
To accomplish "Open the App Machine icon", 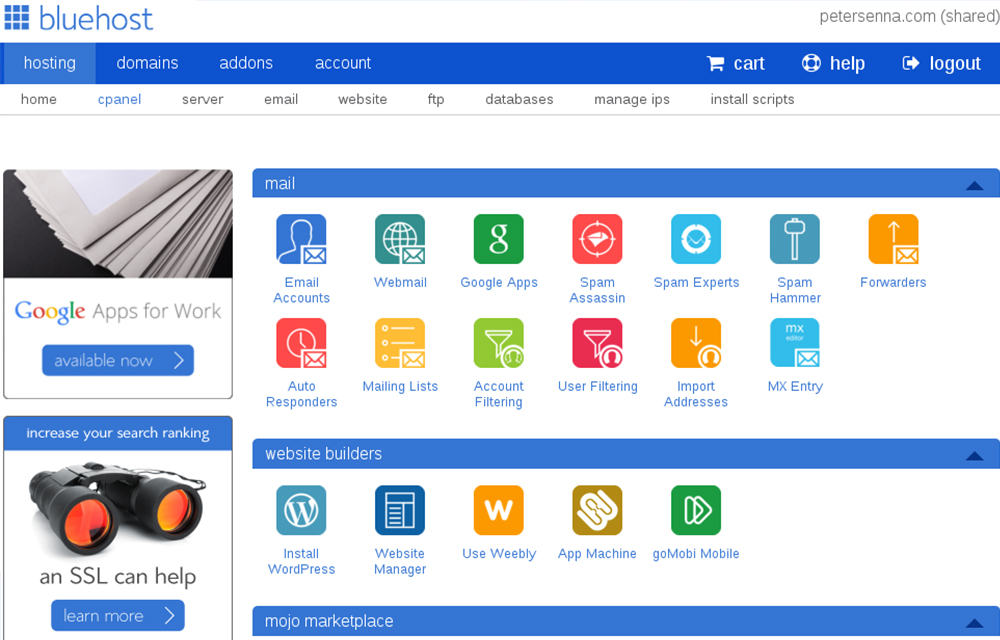I will click(597, 511).
